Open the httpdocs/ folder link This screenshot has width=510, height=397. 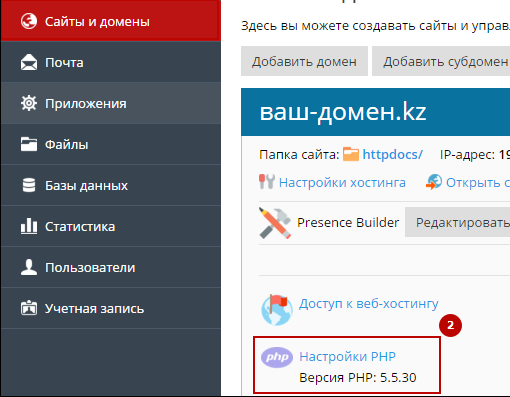393,155
